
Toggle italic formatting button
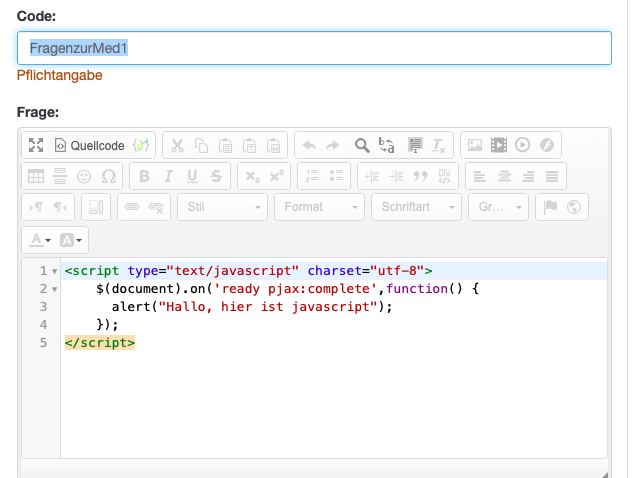(168, 176)
